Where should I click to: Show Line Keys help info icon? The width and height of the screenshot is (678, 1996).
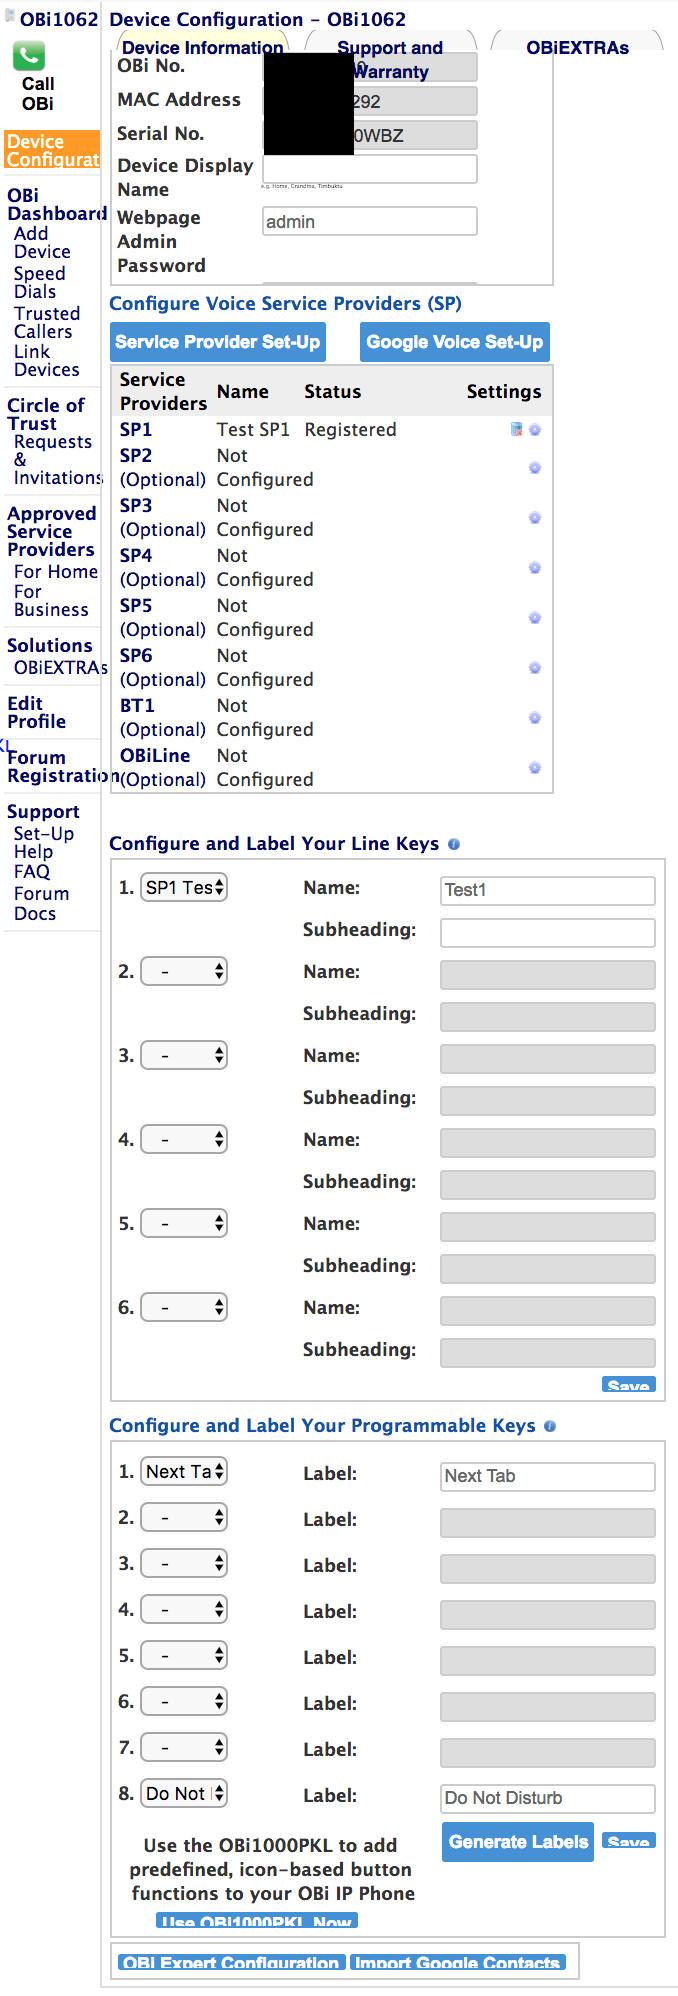point(454,844)
